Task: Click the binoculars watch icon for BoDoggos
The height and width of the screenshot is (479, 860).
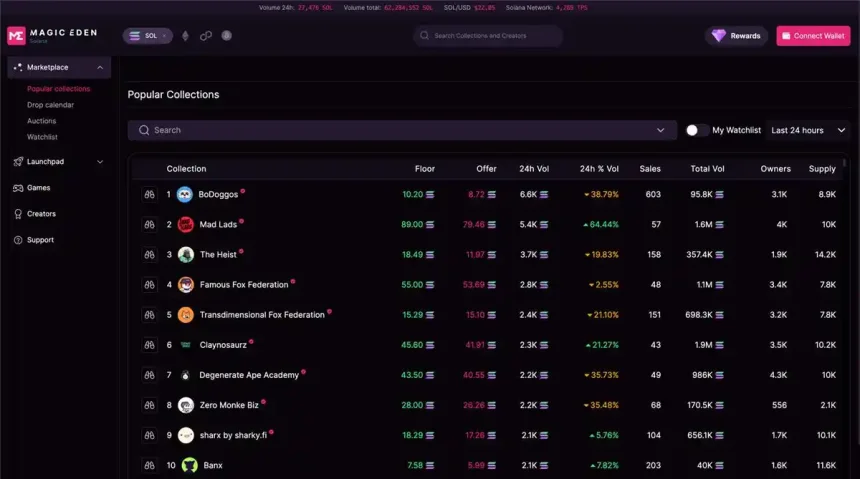Action: pyautogui.click(x=149, y=195)
